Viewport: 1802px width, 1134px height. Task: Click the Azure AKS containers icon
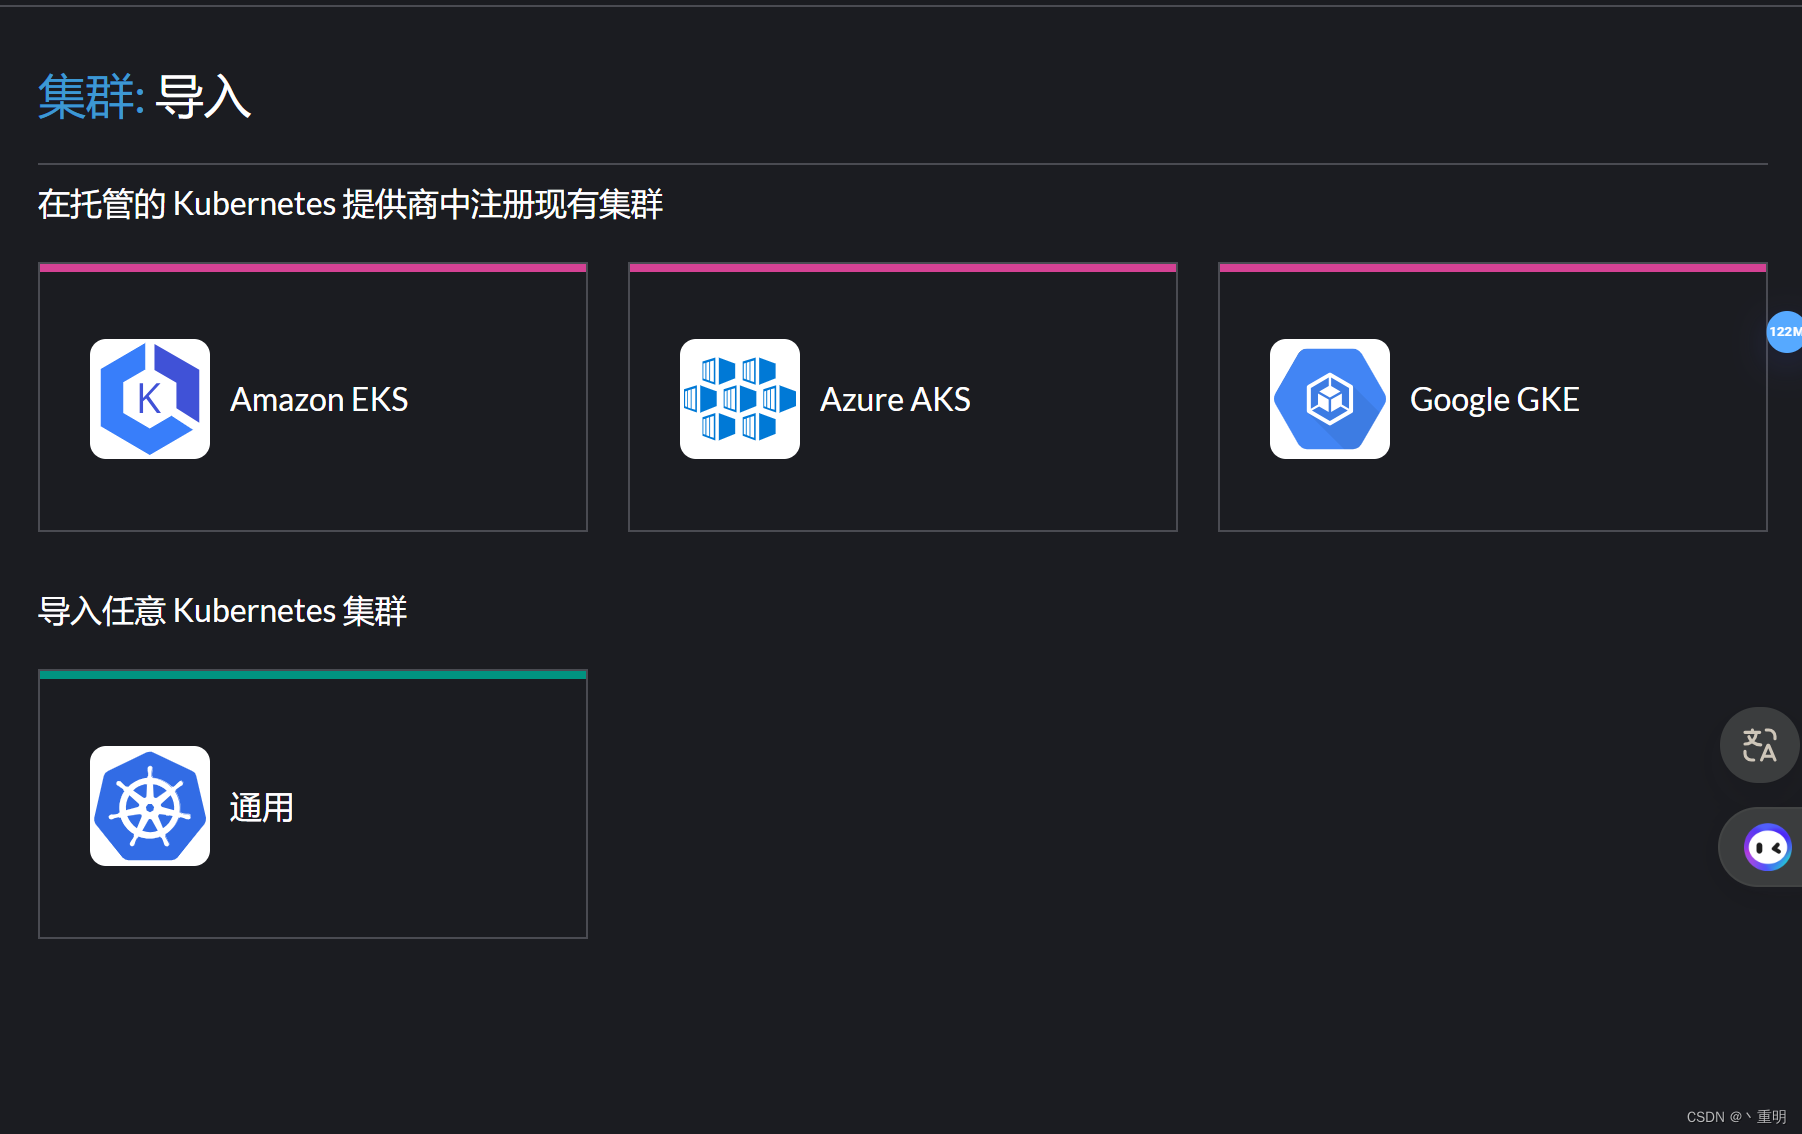[x=740, y=399]
